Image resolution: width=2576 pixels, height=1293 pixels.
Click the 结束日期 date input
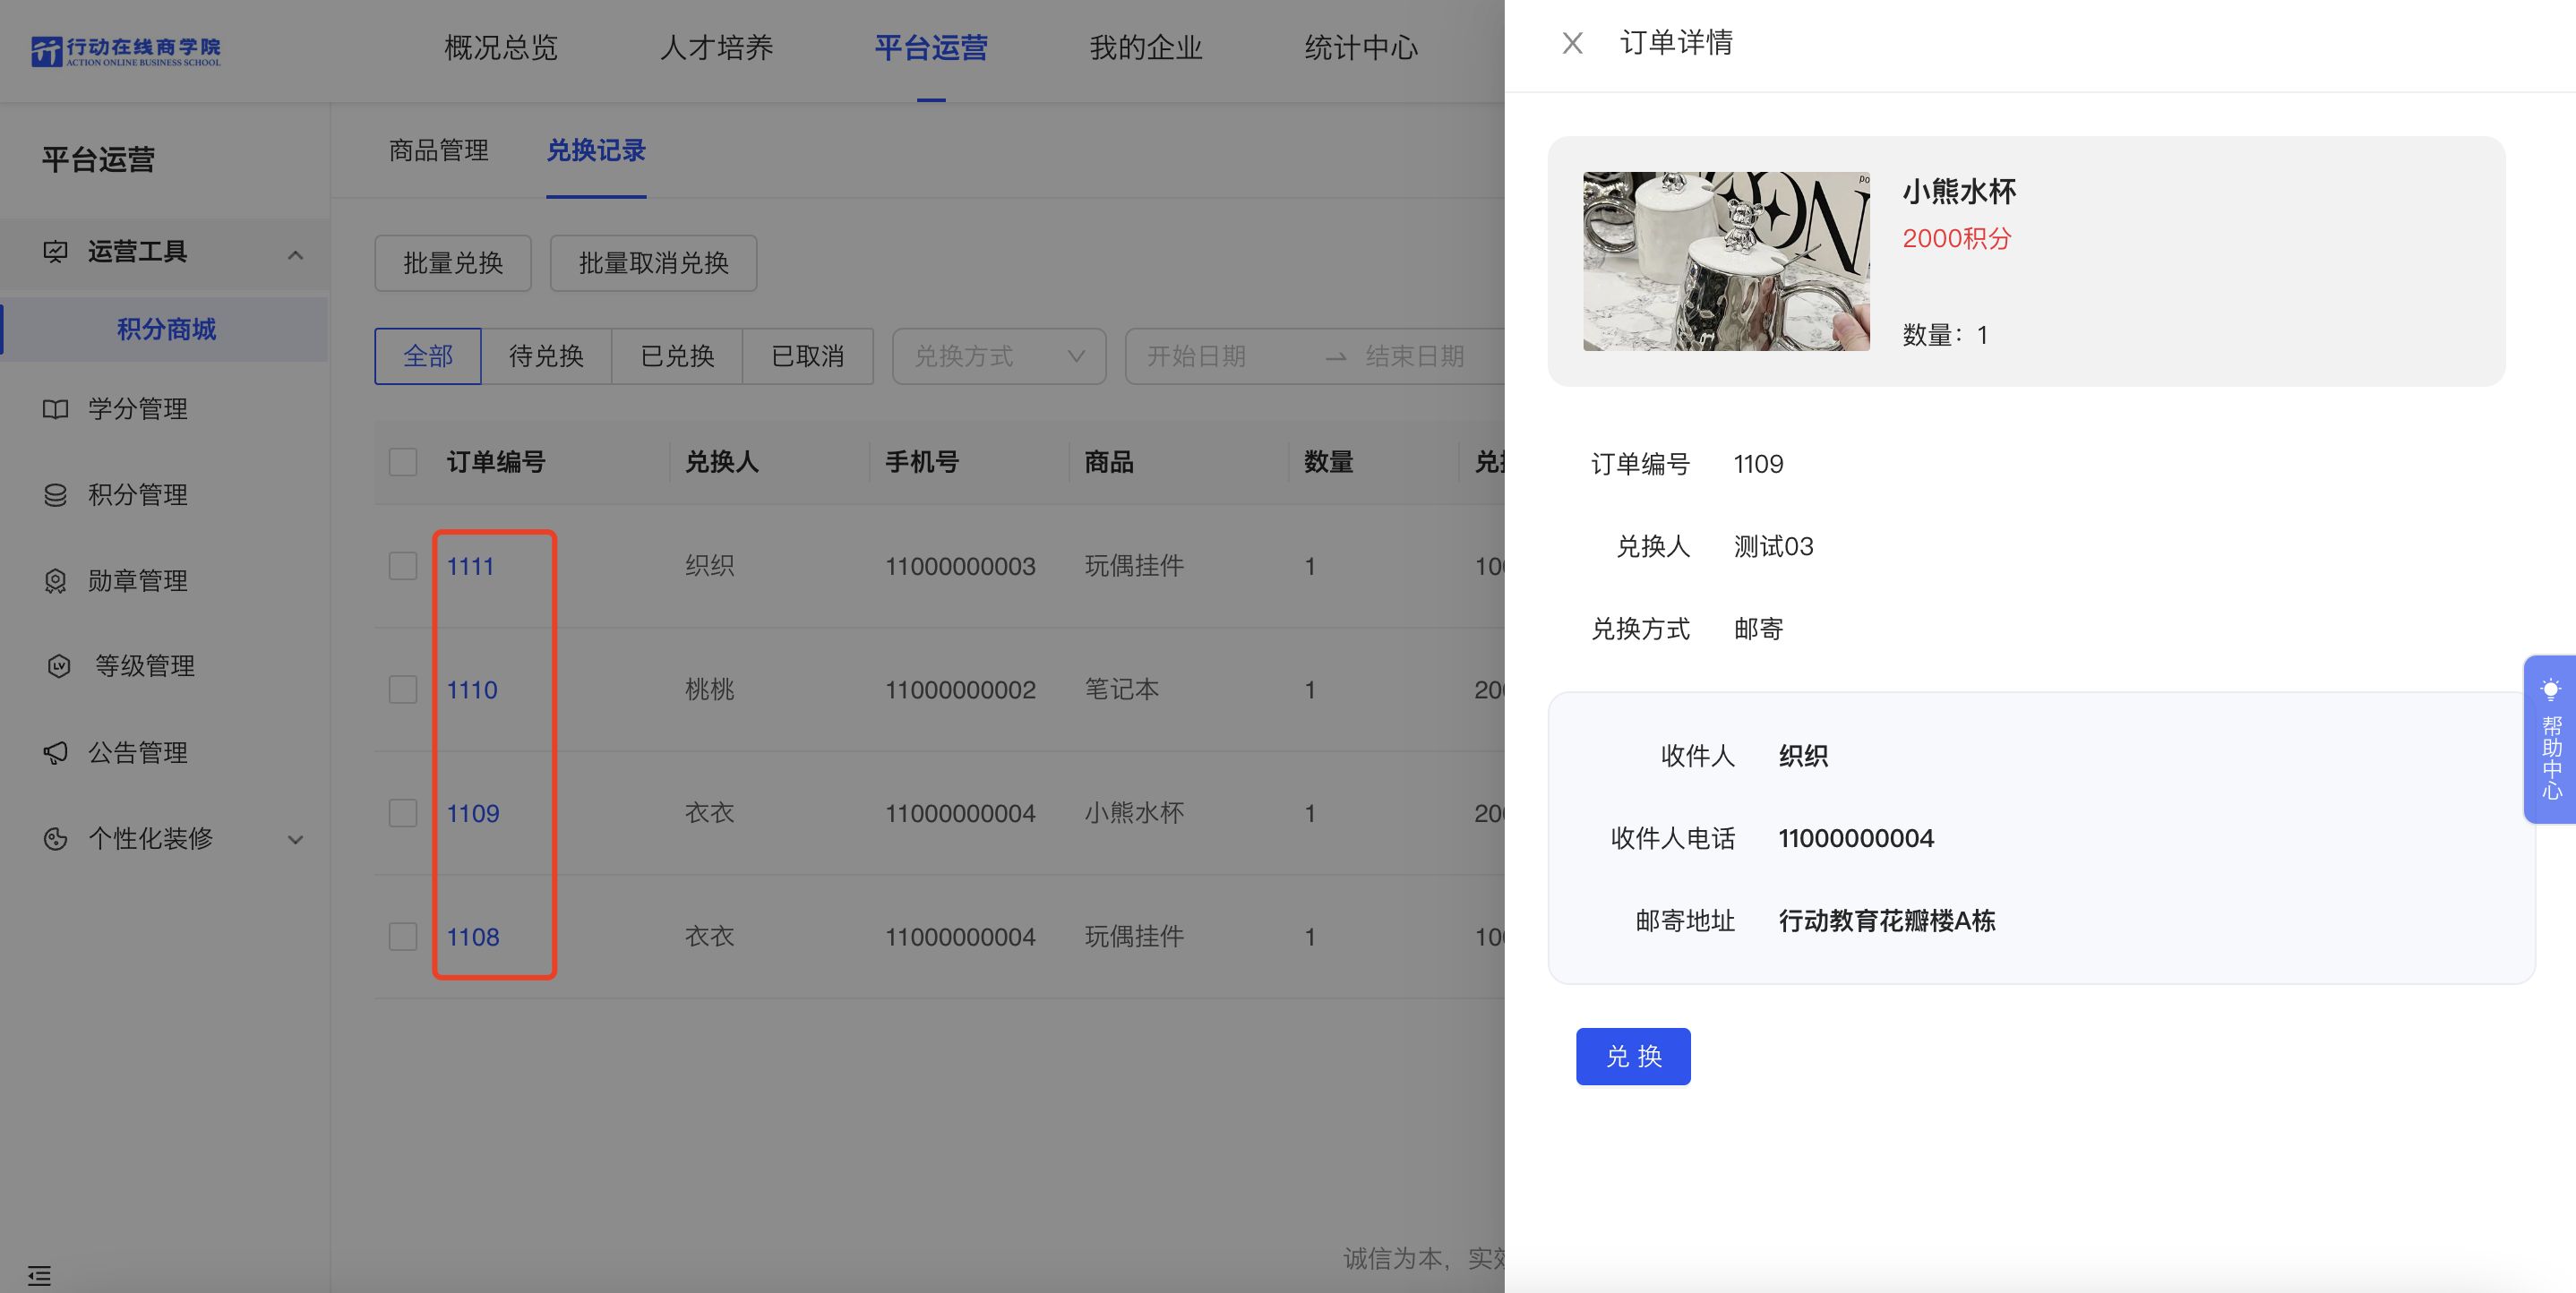[1415, 356]
